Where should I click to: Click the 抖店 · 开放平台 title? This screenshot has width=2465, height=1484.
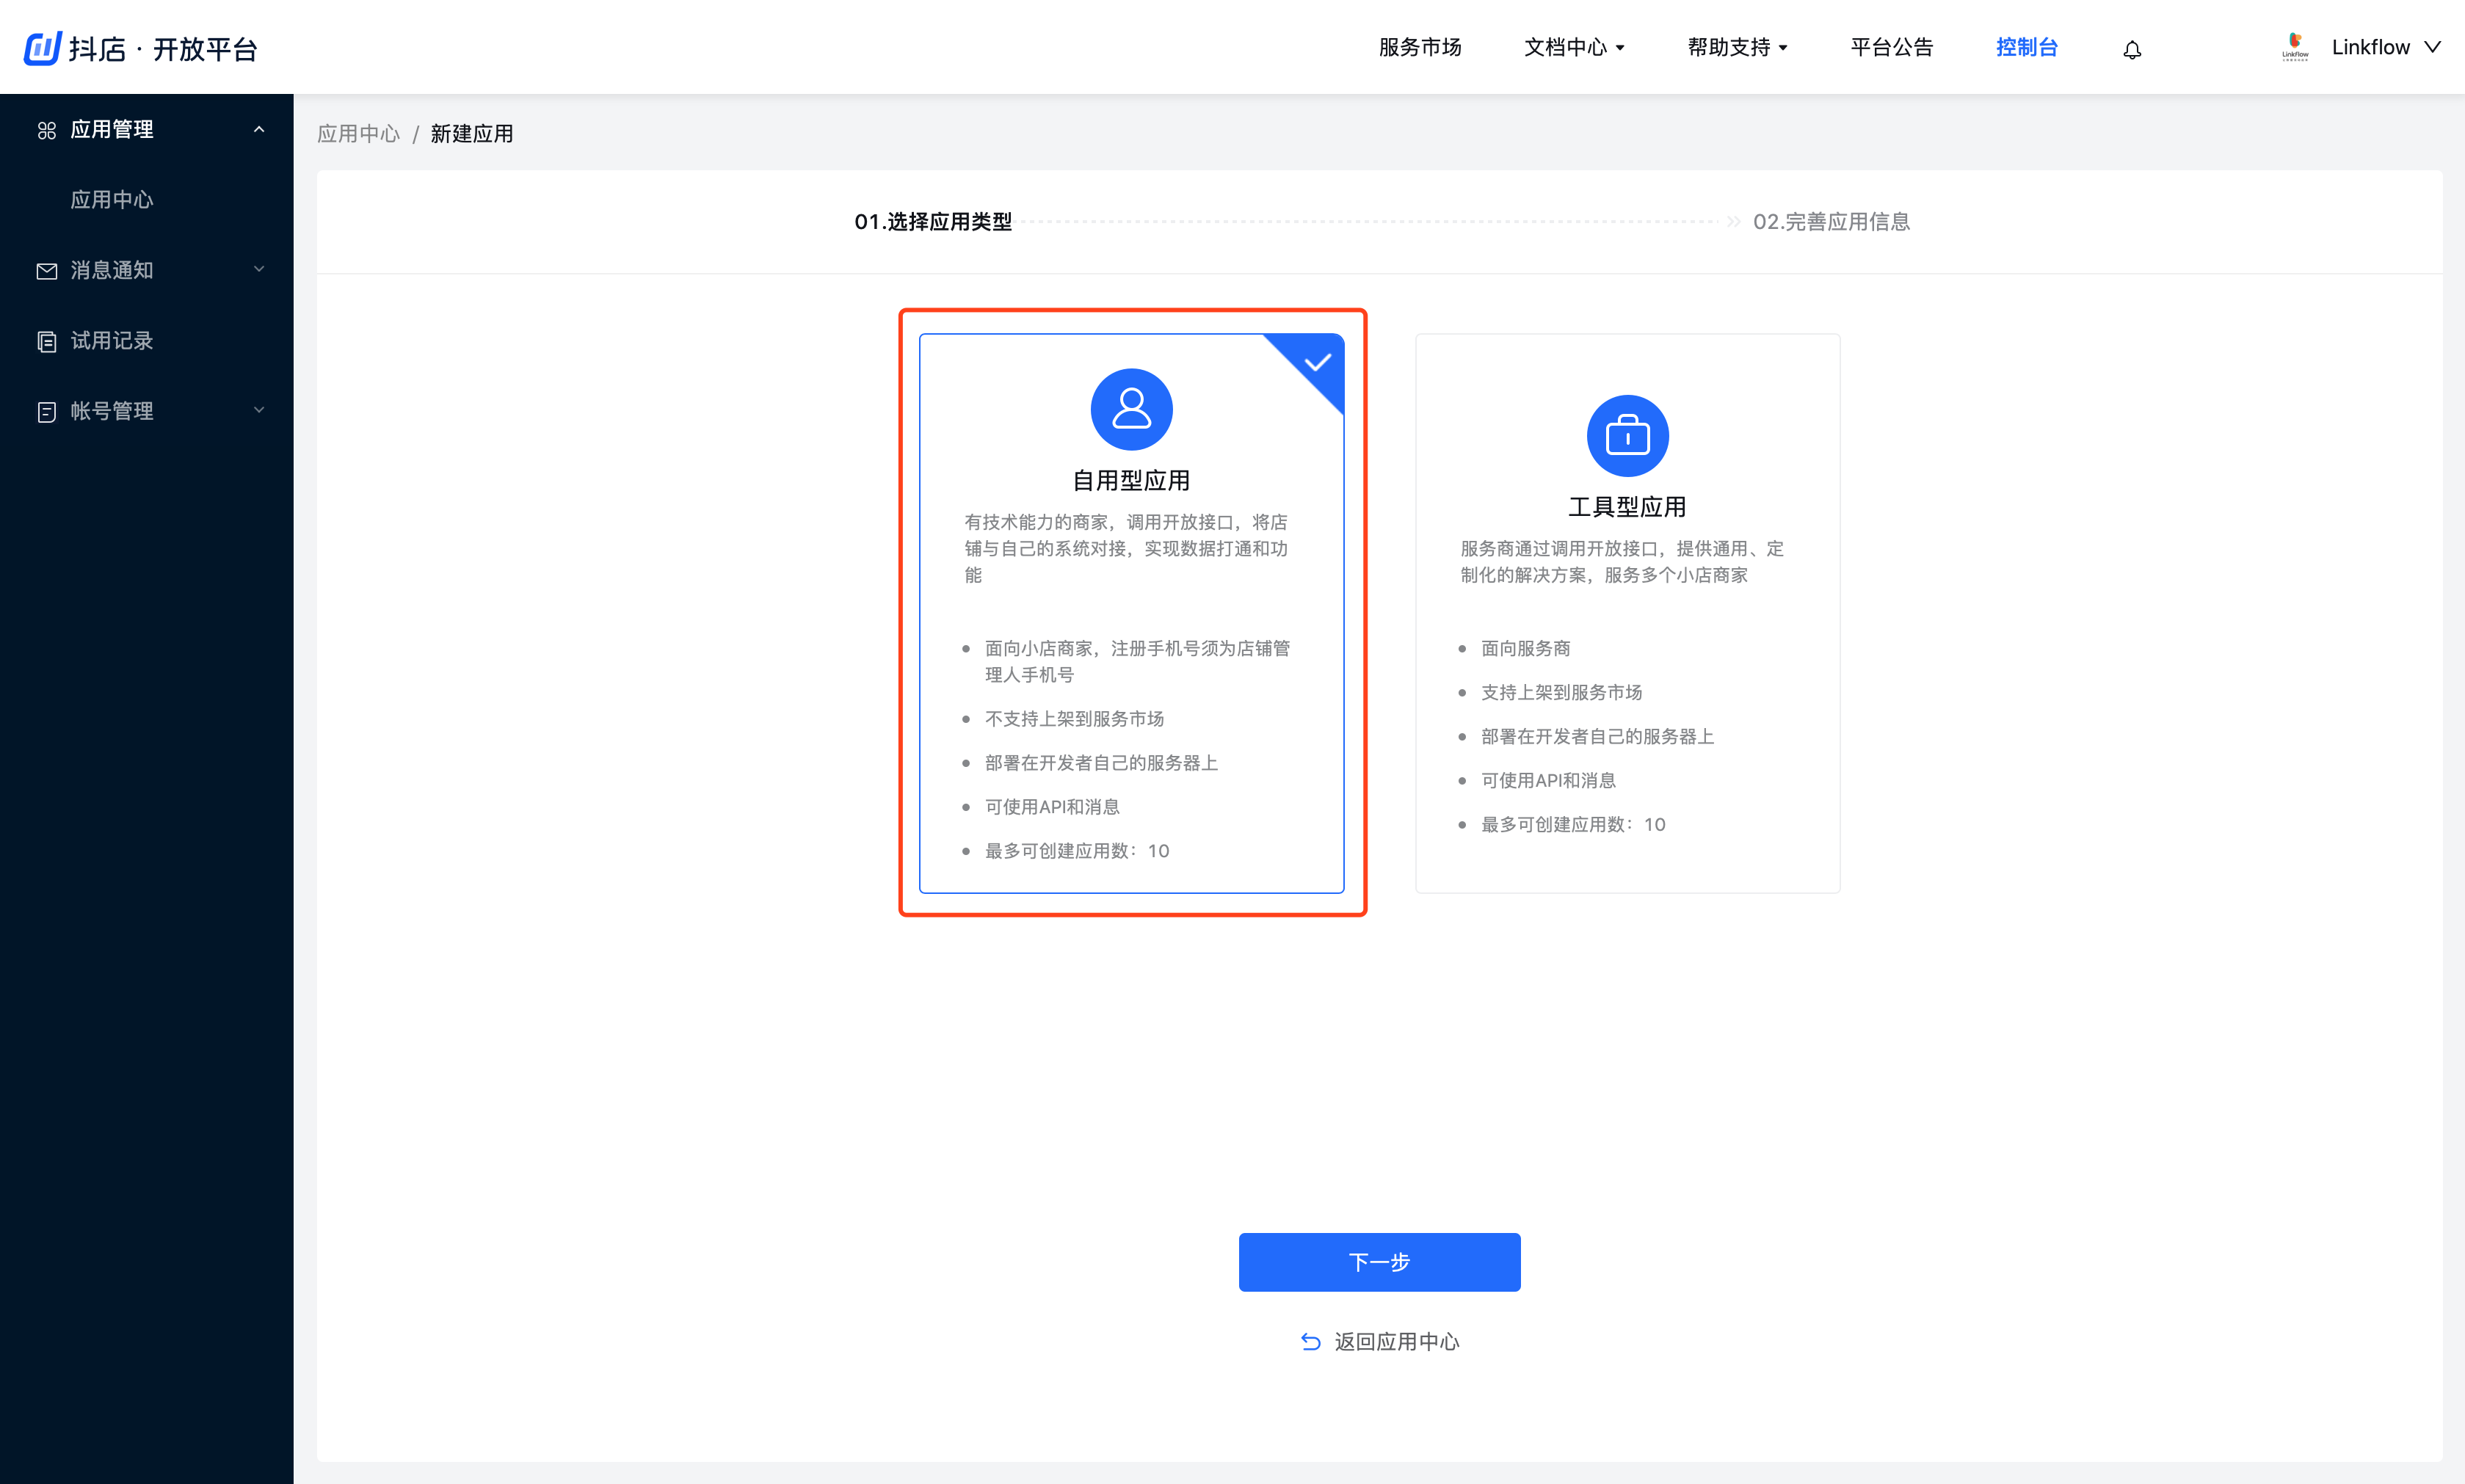[x=163, y=49]
